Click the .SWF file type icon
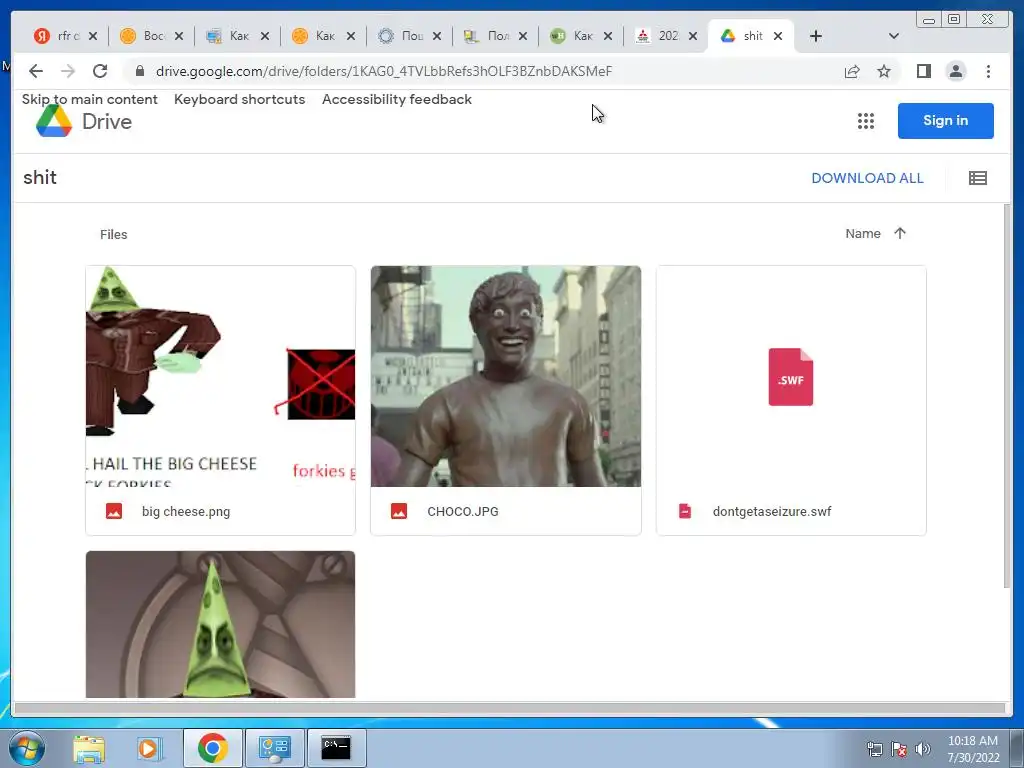Viewport: 1024px width, 768px height. (x=791, y=377)
